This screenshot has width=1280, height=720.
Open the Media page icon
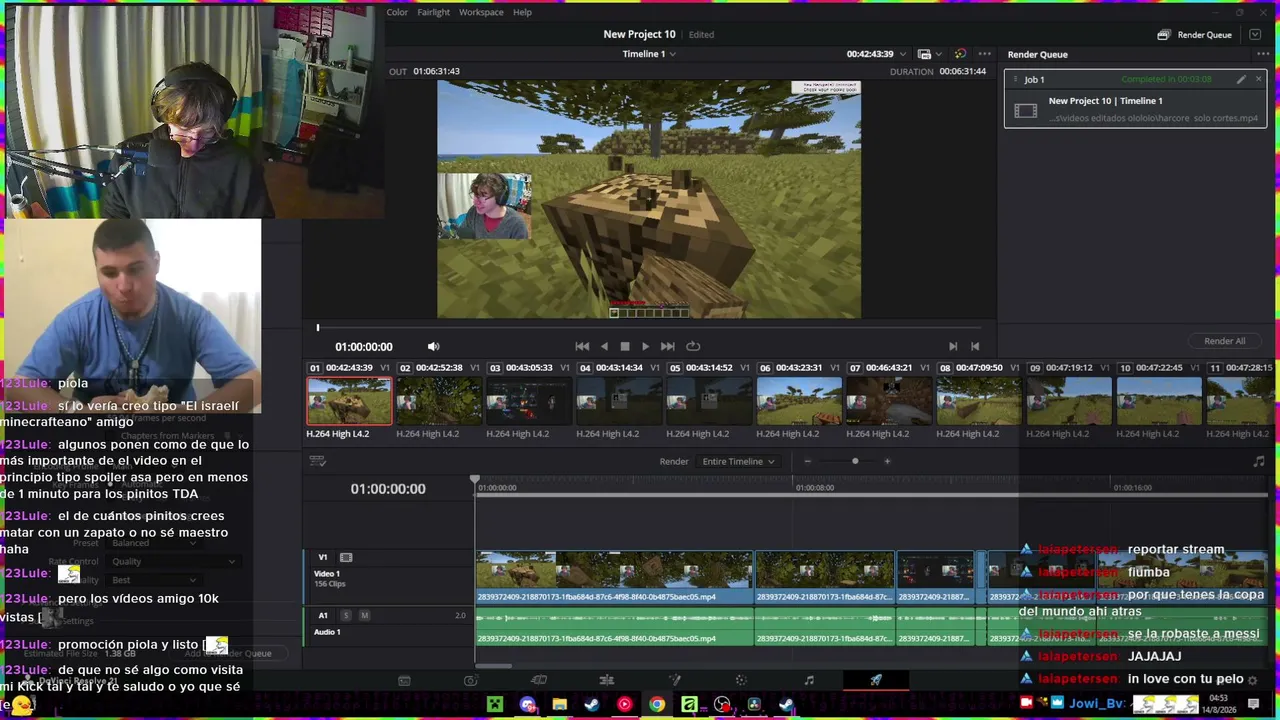click(x=404, y=680)
